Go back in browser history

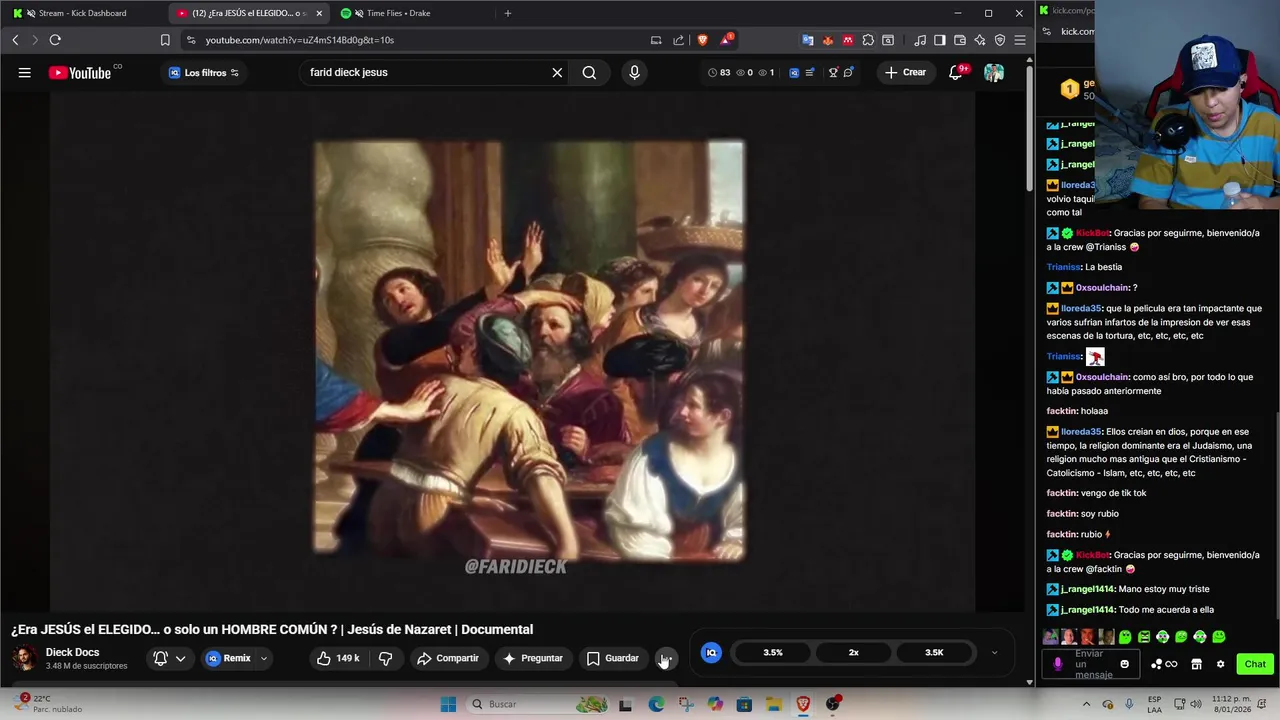15,40
